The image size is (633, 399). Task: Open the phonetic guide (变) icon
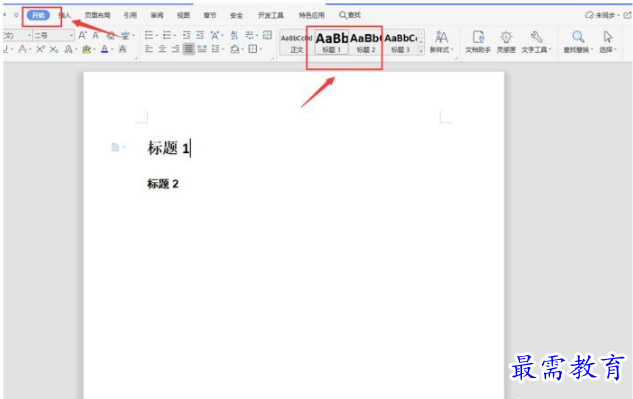pos(126,36)
